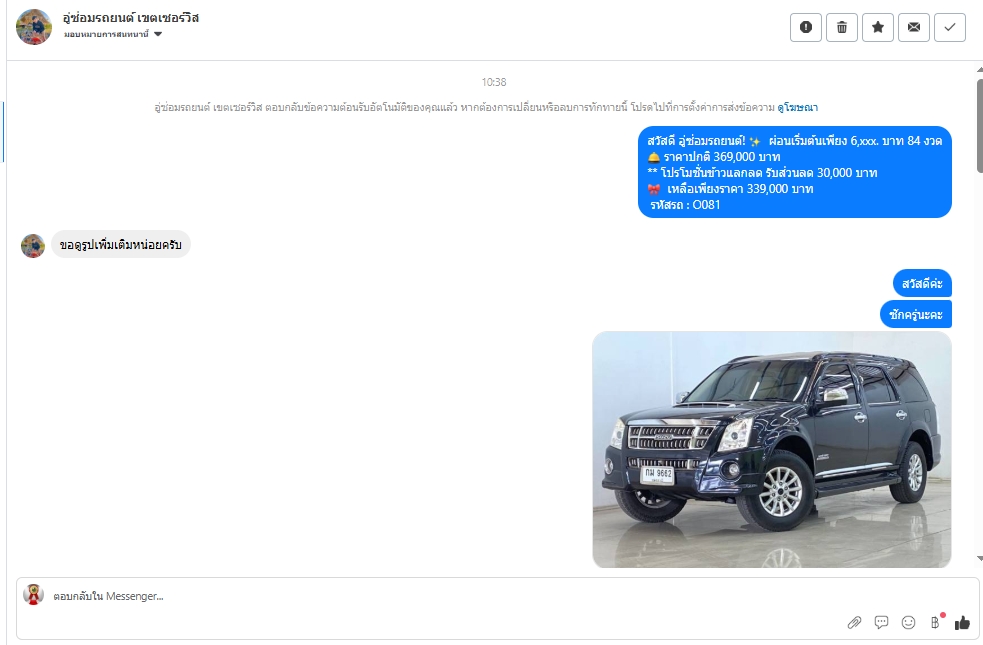Open saved replies speech bubble icon
The image size is (983, 645).
tap(881, 622)
